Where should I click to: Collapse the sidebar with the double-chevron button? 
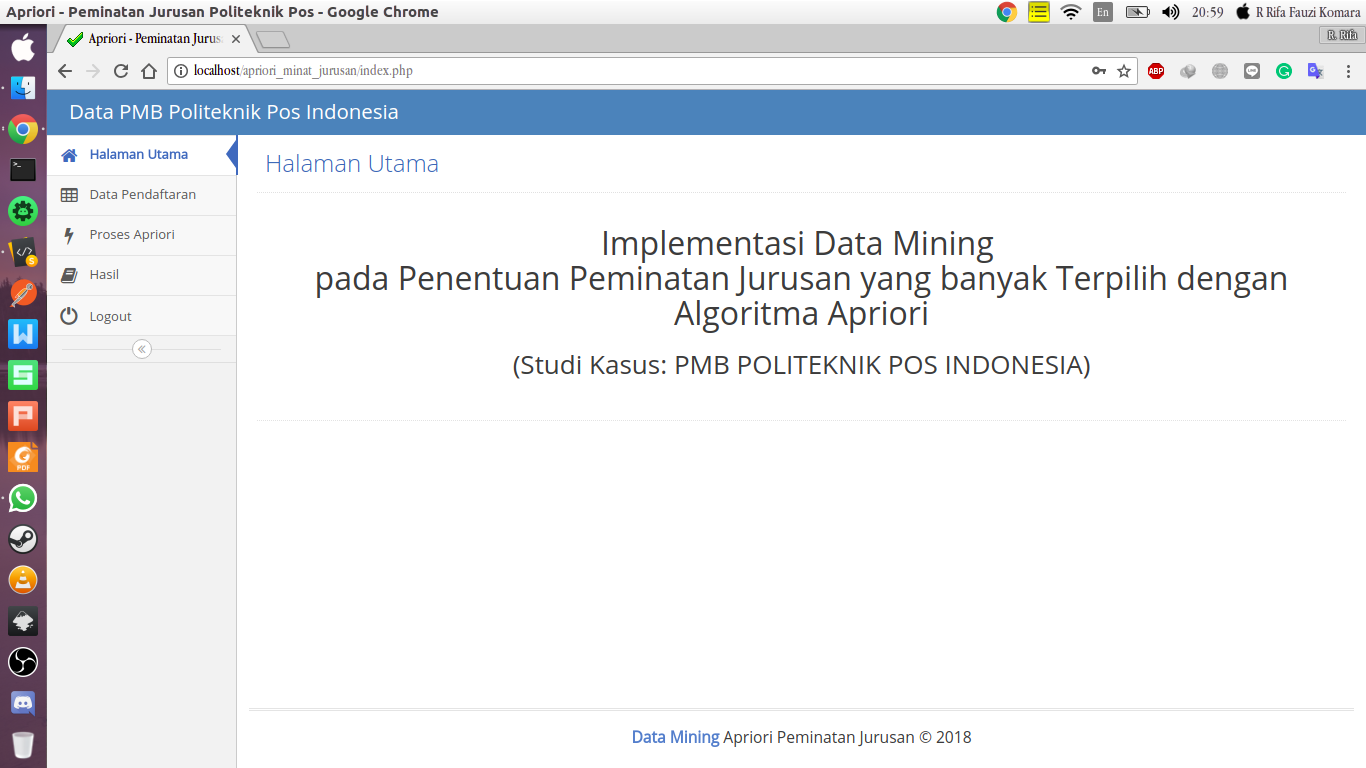click(x=142, y=349)
